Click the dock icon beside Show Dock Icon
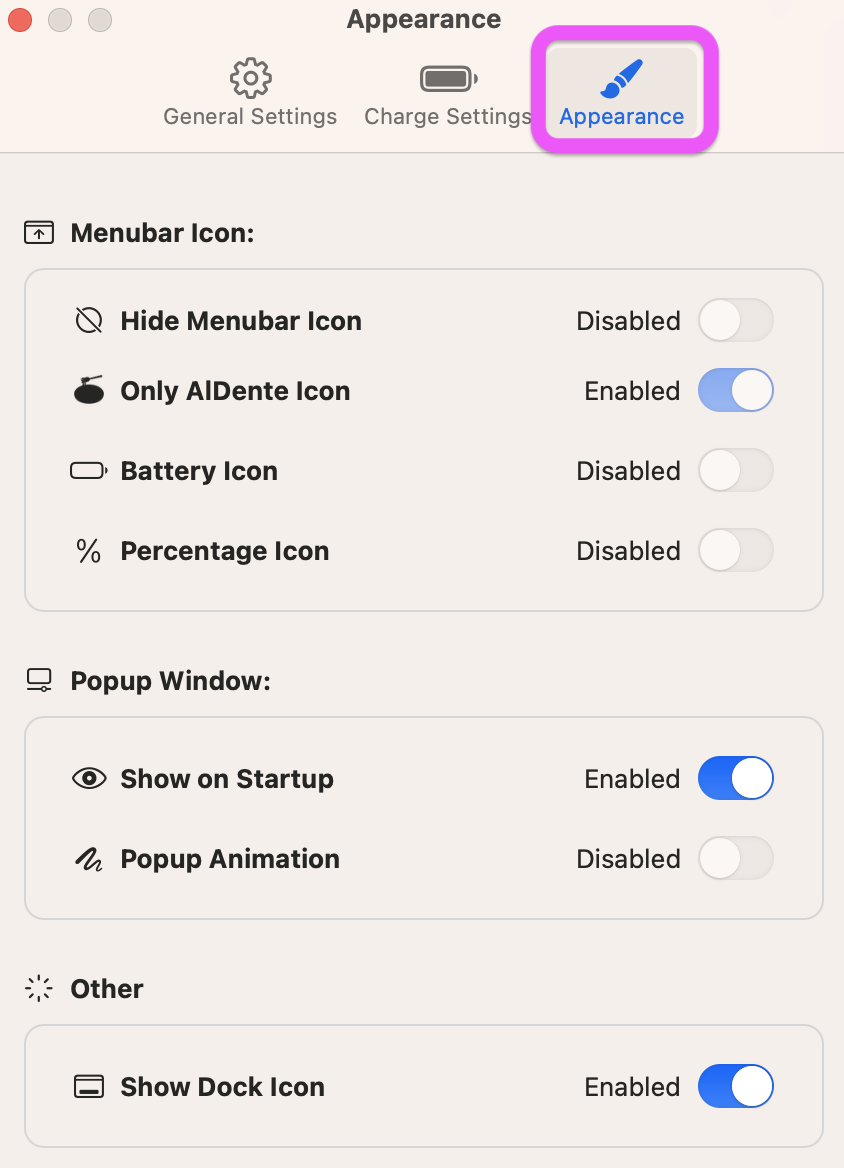The width and height of the screenshot is (844, 1168). [x=89, y=1087]
